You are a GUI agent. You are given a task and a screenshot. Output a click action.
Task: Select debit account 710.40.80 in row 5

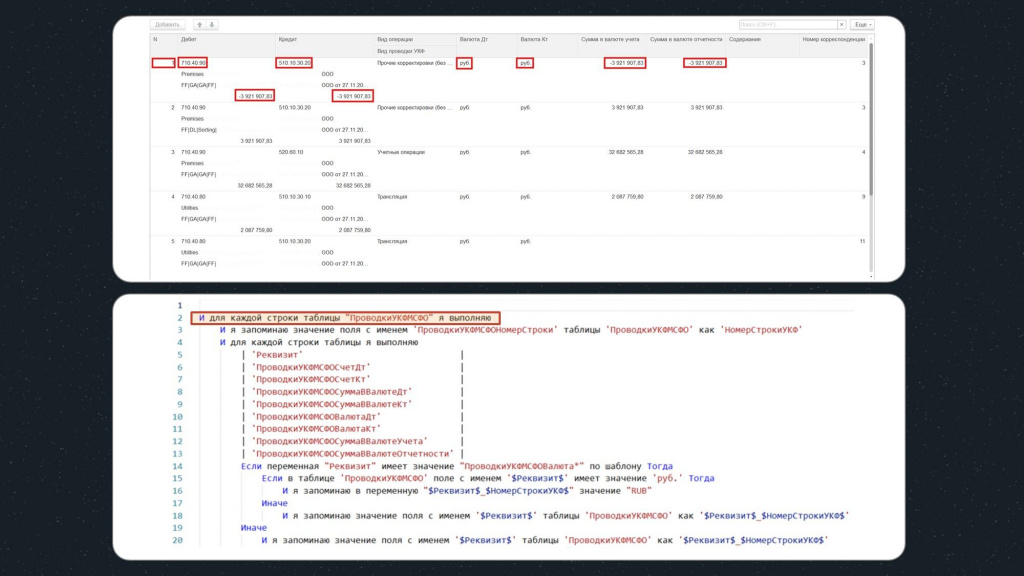coord(193,241)
